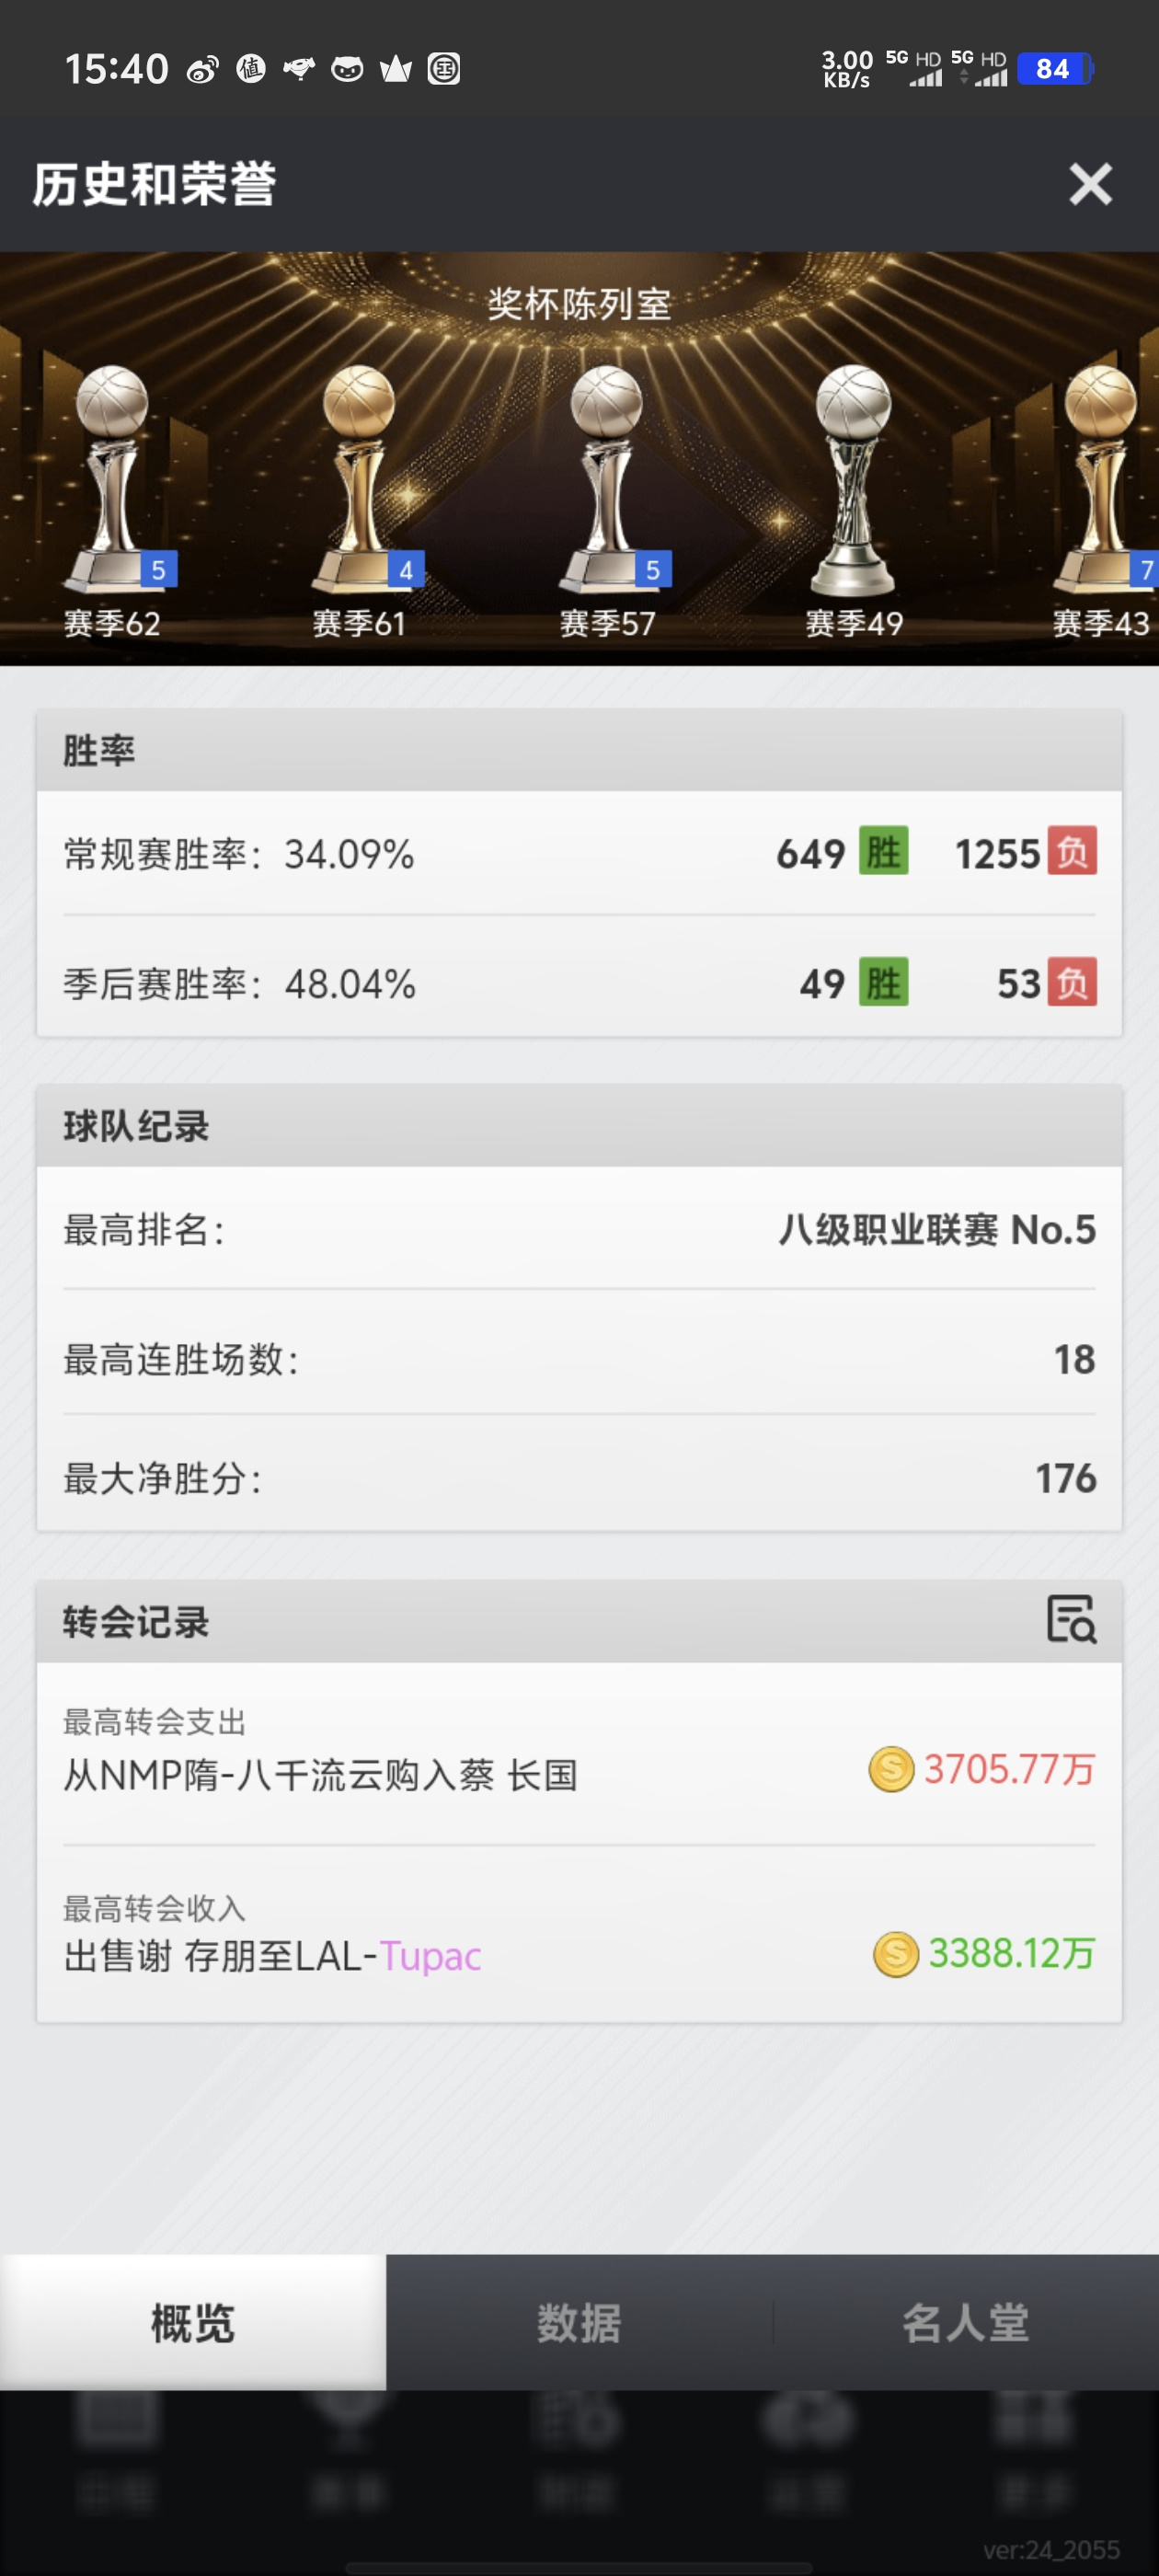Tap the gold coin beside 3705.77万
1159x2576 pixels.
[891, 1770]
